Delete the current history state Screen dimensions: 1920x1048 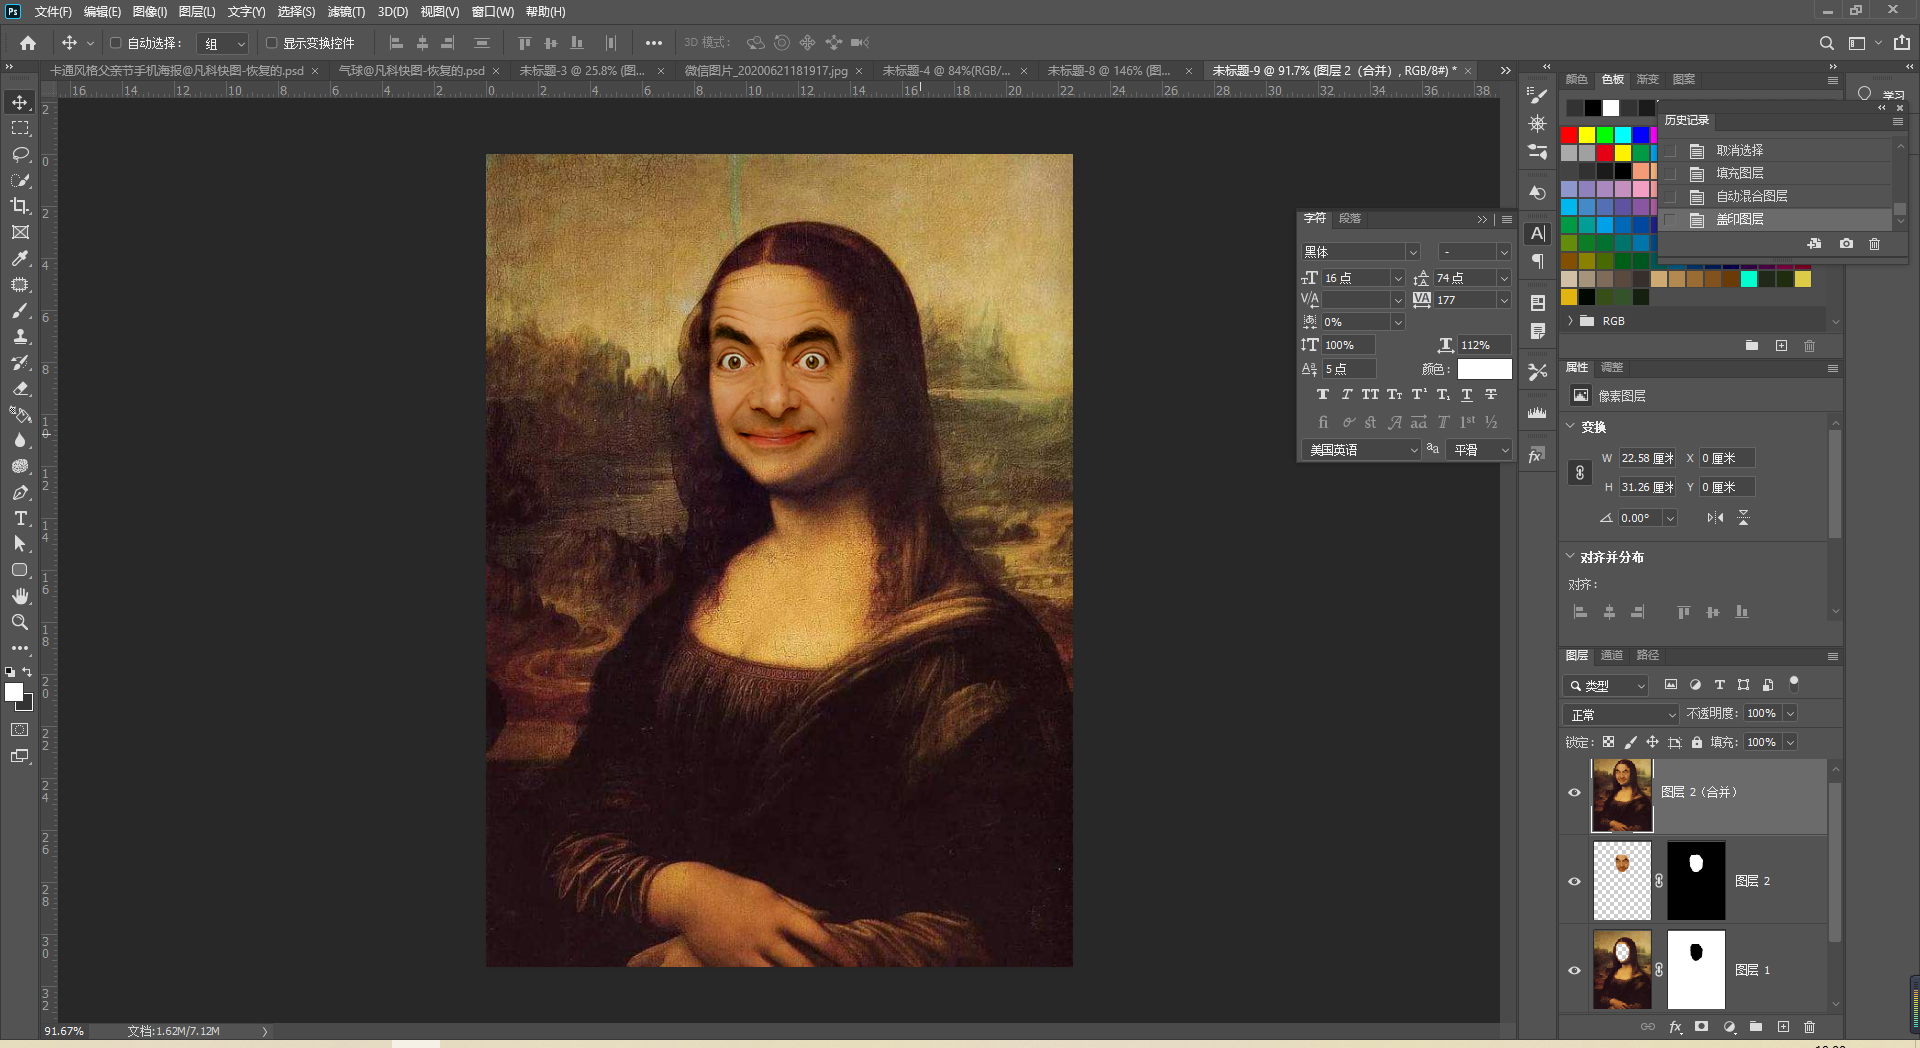[1875, 244]
